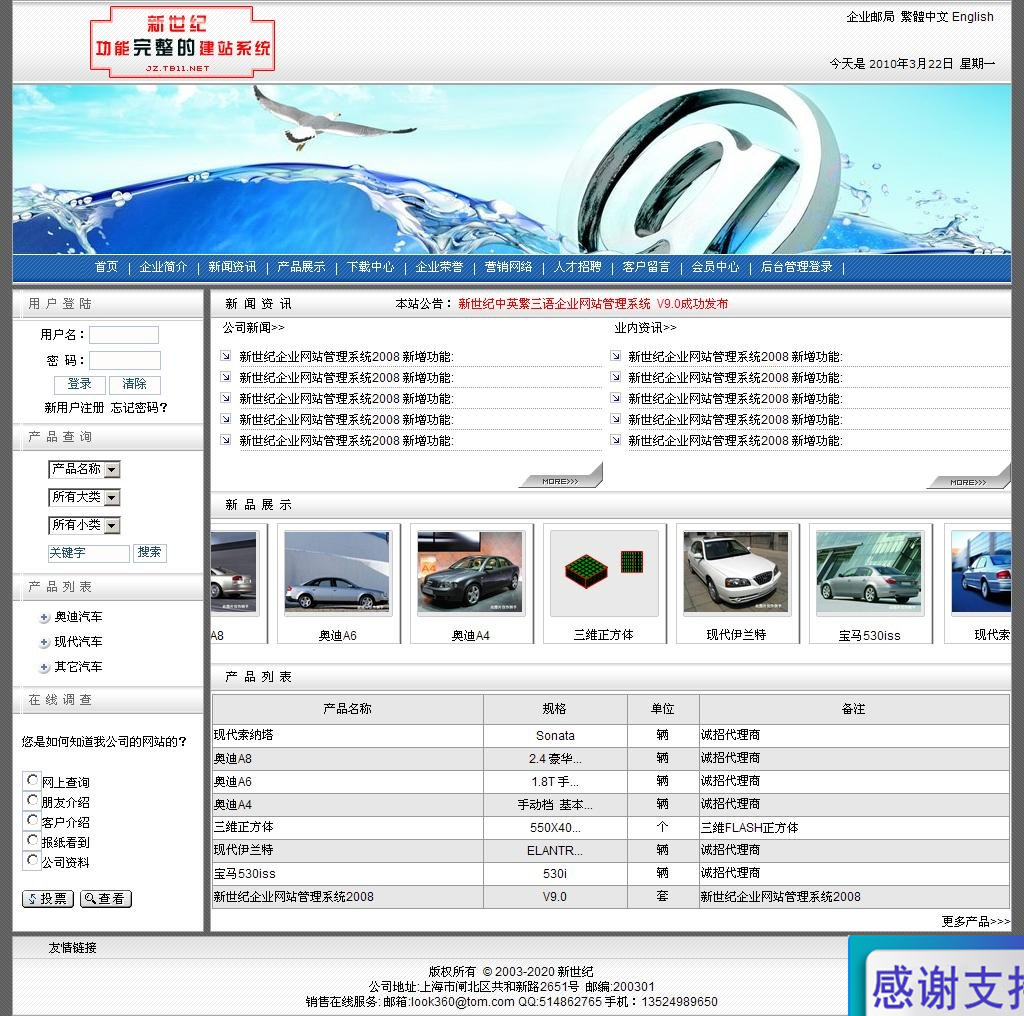Open the 所有大类 dropdown
Image resolution: width=1024 pixels, height=1016 pixels.
coord(84,498)
